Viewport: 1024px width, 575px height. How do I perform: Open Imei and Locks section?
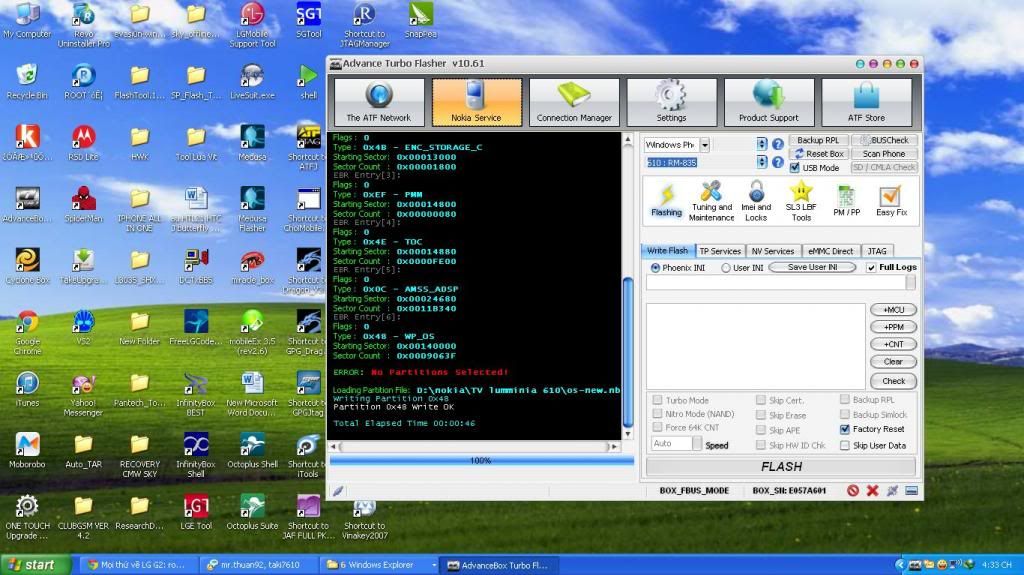pyautogui.click(x=756, y=201)
